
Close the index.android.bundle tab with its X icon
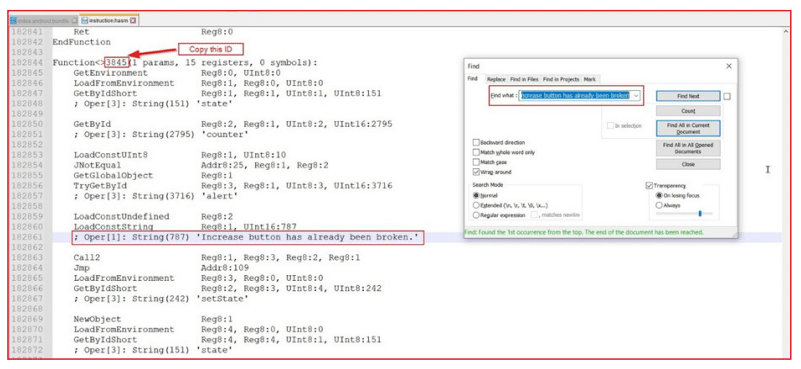tap(74, 20)
